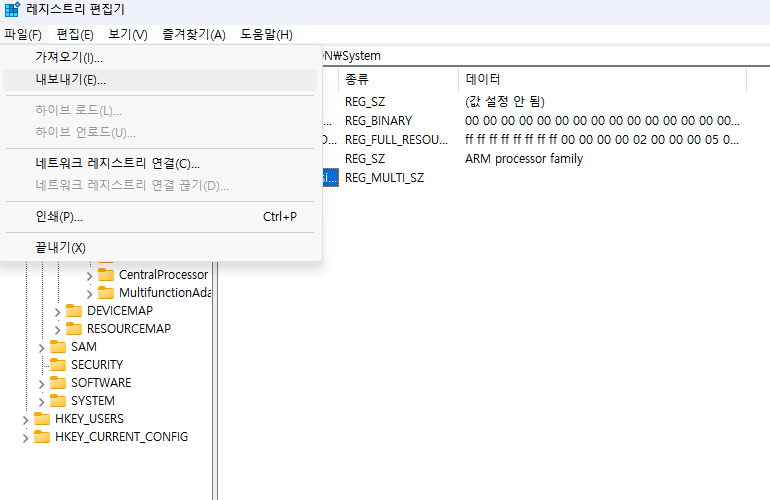Expand the MultifunctionAdapter key chevron
Screen dimensions: 770x500
(x=89, y=293)
